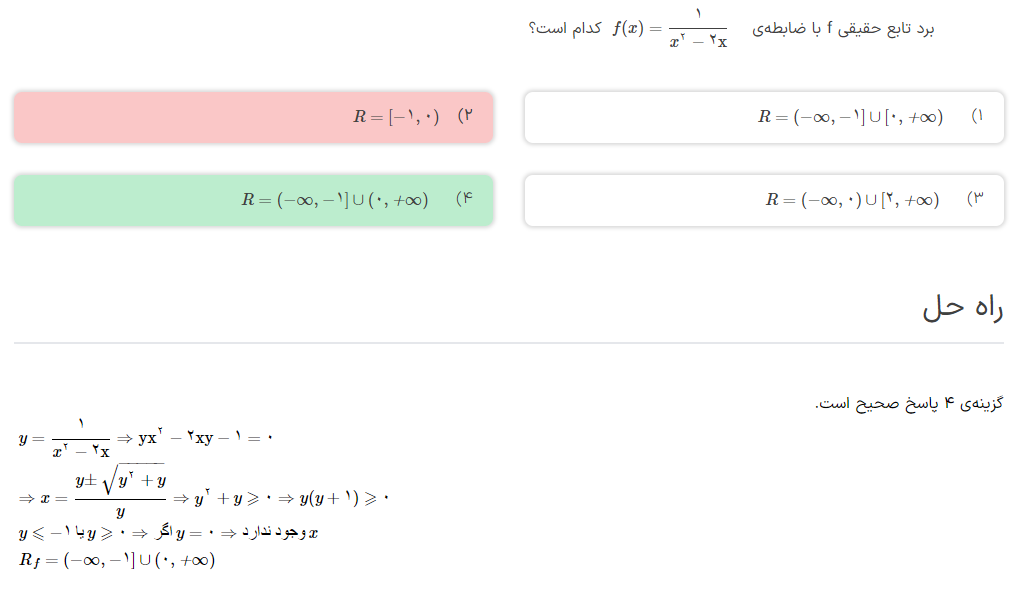The image size is (1024, 608).
Task: Click the f(x) fraction formula in question
Action: pyautogui.click(x=670, y=29)
